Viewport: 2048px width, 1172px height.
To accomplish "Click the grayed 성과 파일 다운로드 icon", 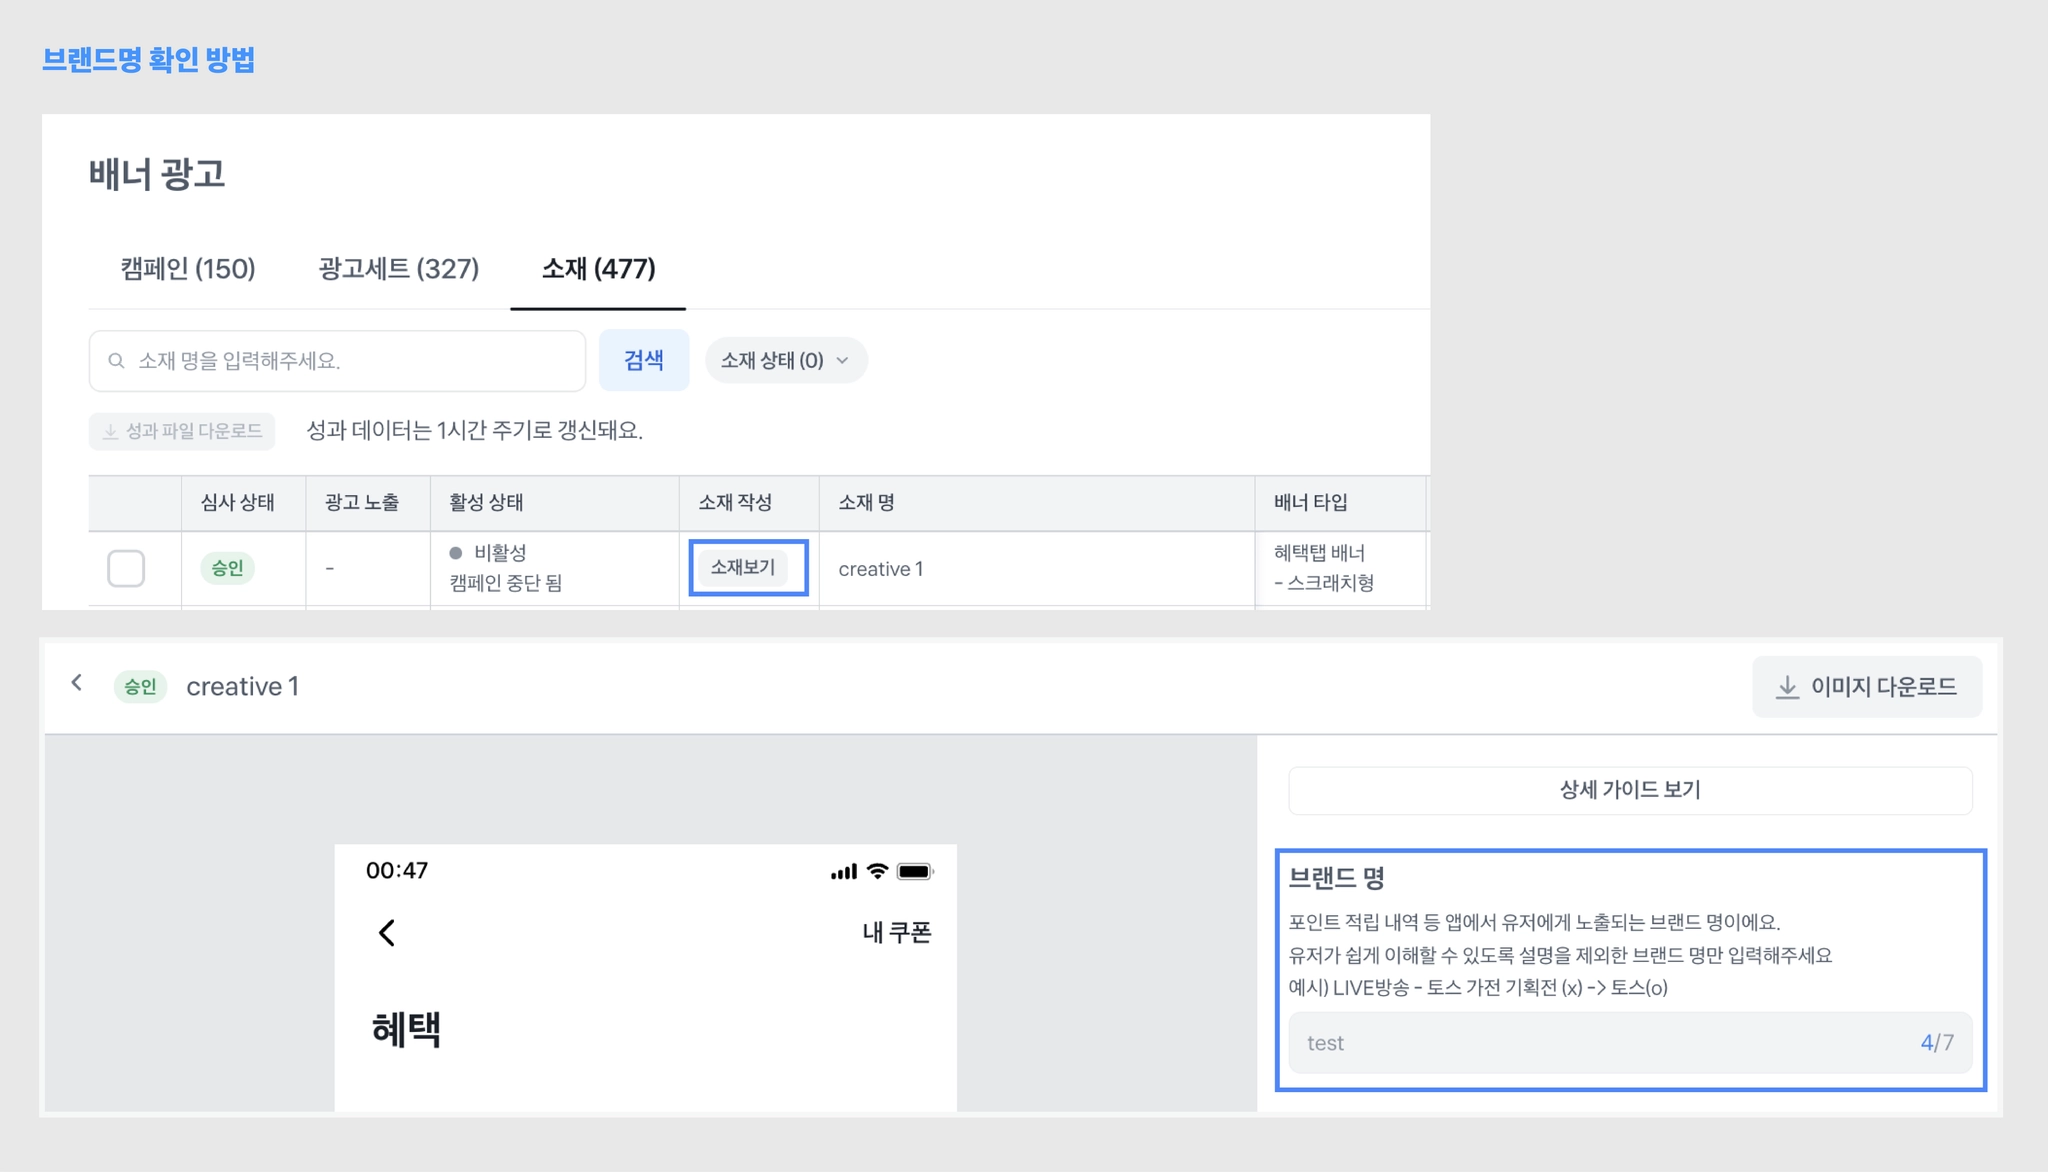I will click(111, 432).
